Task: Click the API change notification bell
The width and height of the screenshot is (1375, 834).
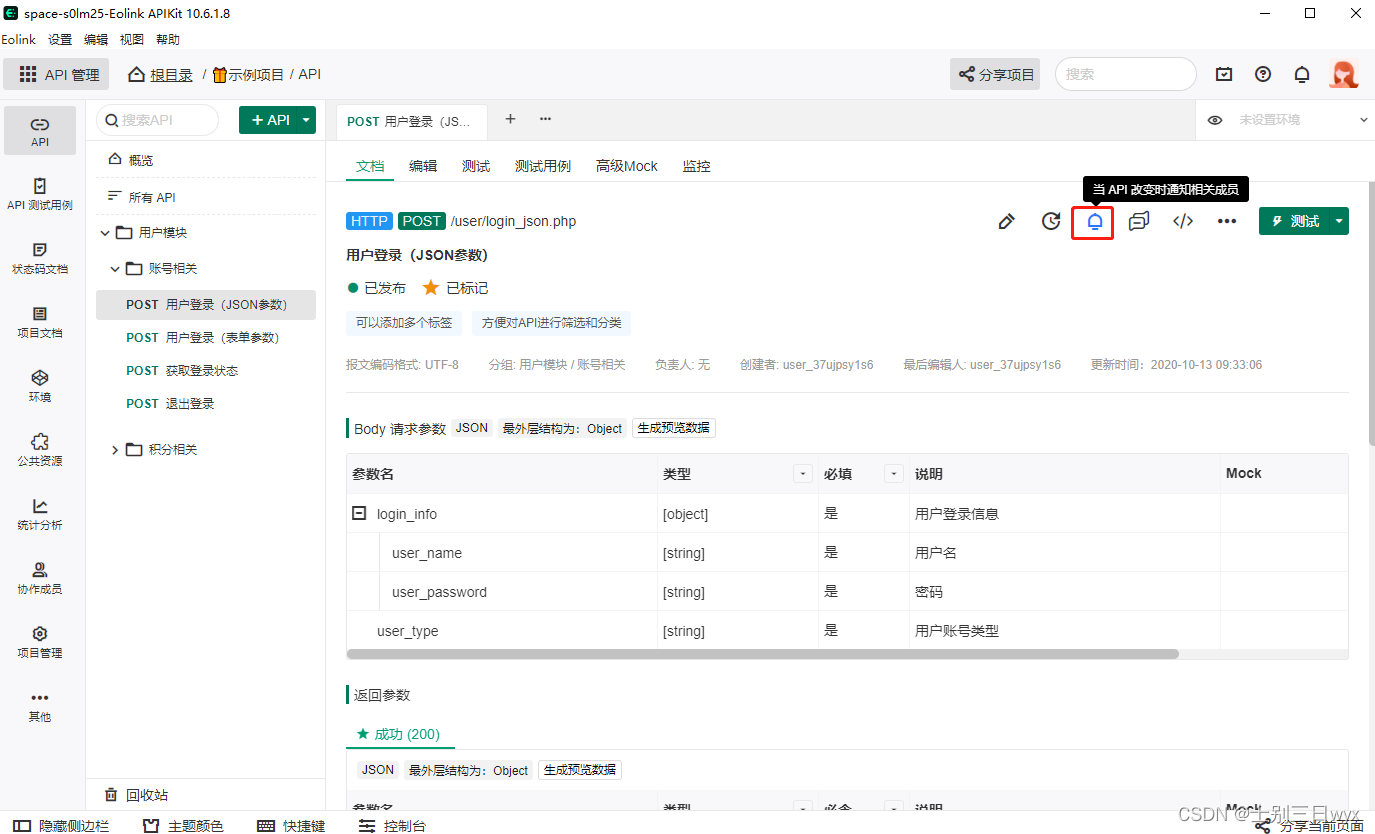Action: 1095,221
